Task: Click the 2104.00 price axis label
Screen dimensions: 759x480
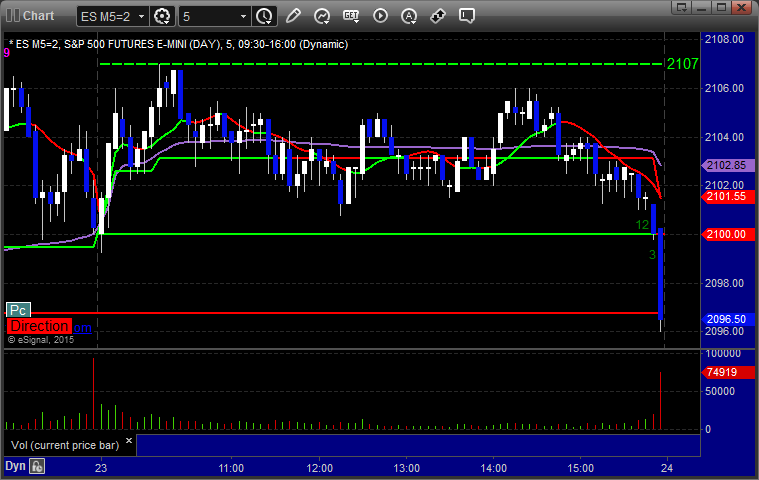Action: pyautogui.click(x=725, y=137)
